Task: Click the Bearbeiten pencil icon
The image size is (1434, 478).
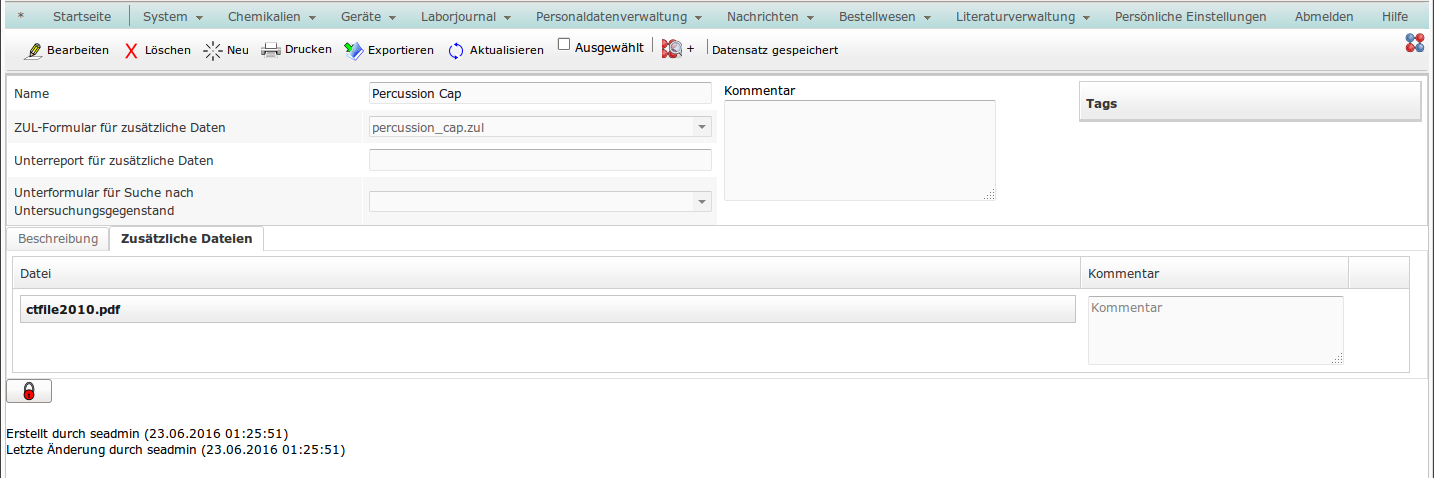Action: pos(33,51)
